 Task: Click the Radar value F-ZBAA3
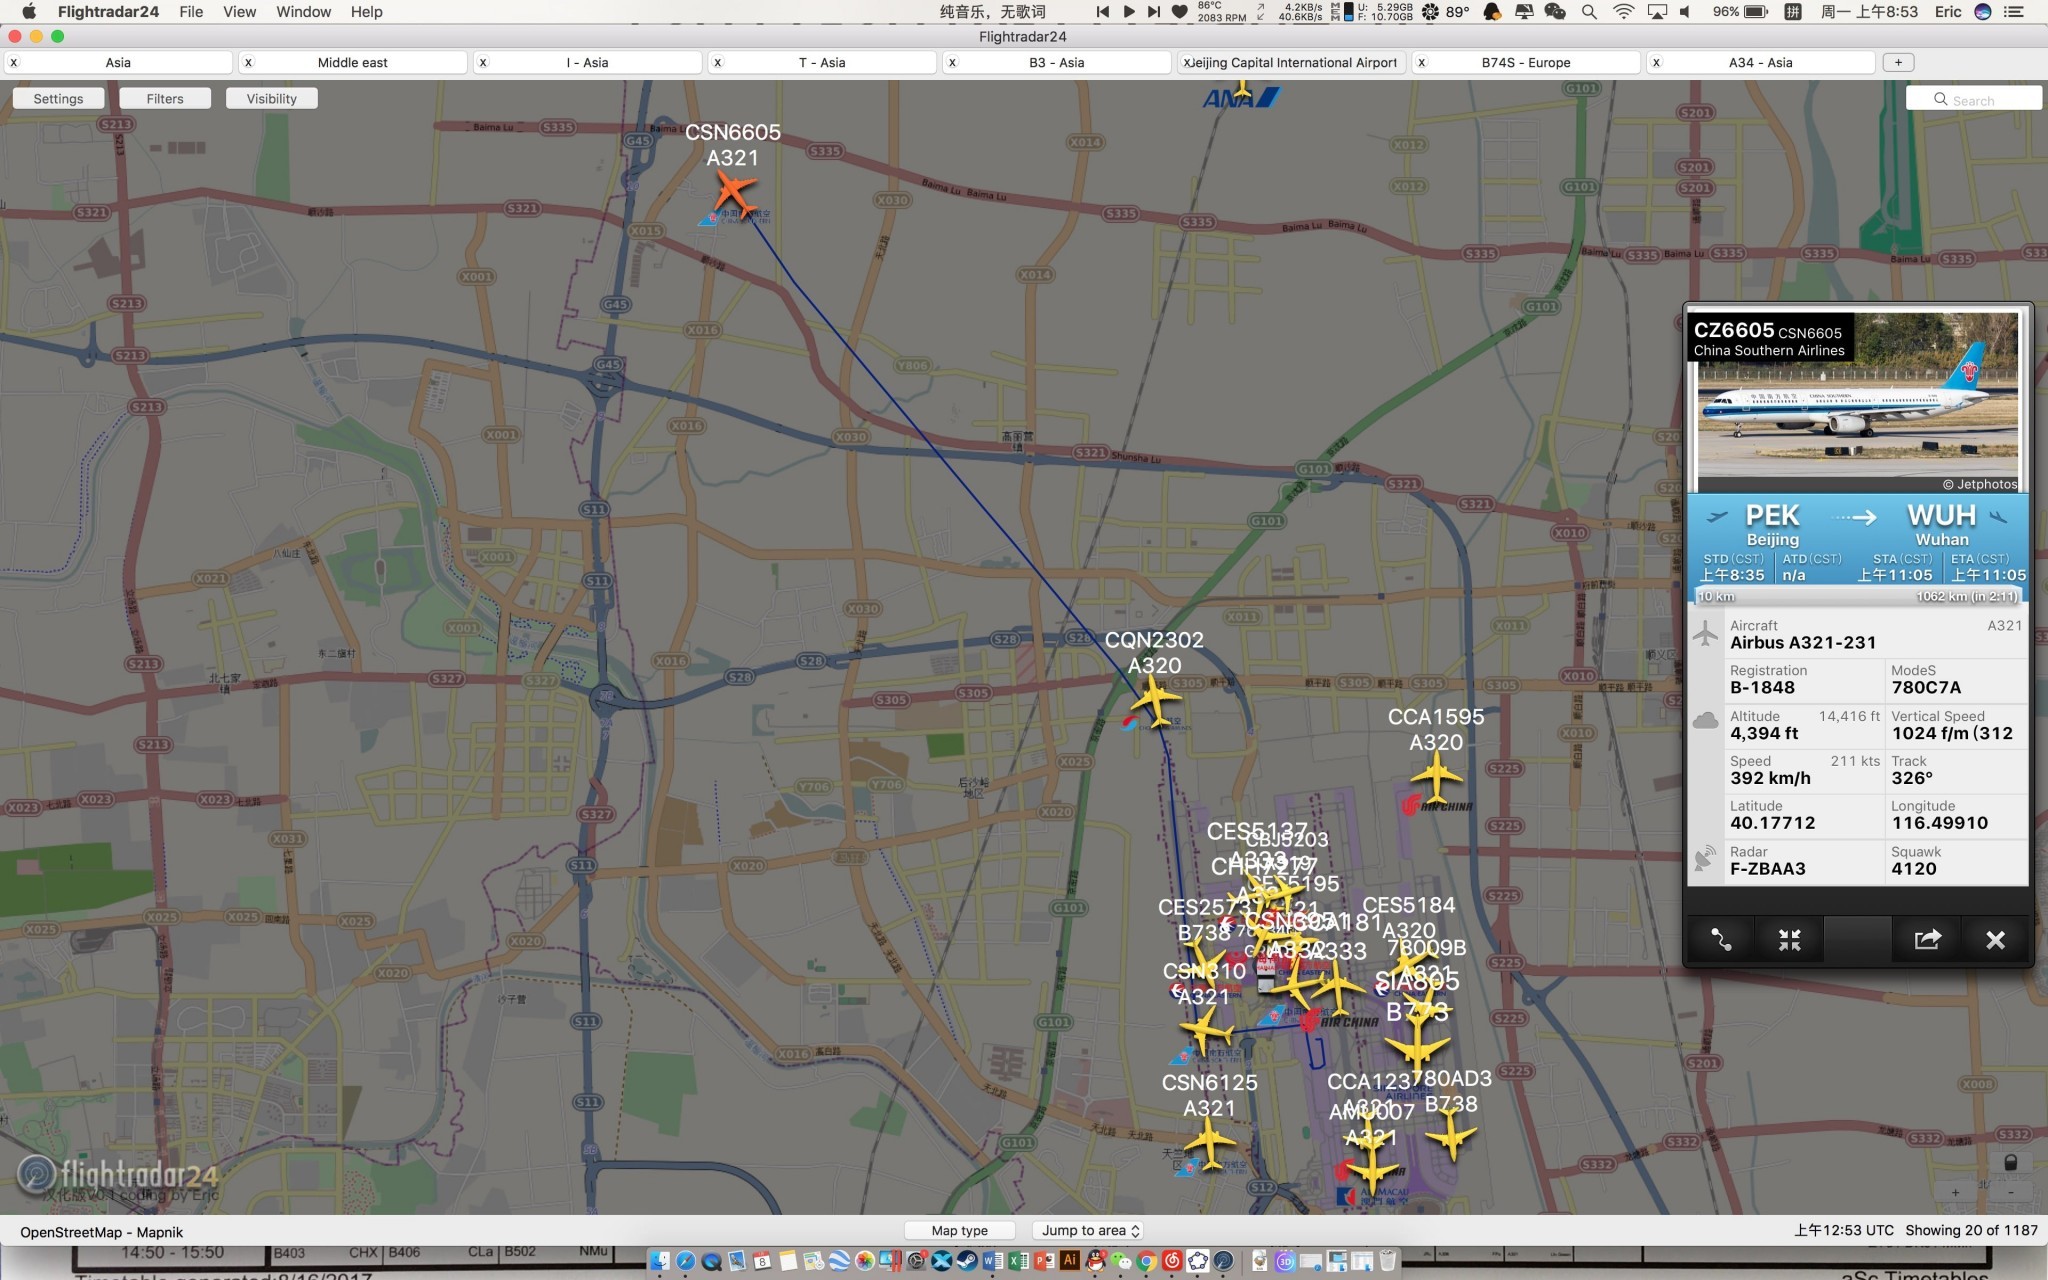coord(1768,869)
